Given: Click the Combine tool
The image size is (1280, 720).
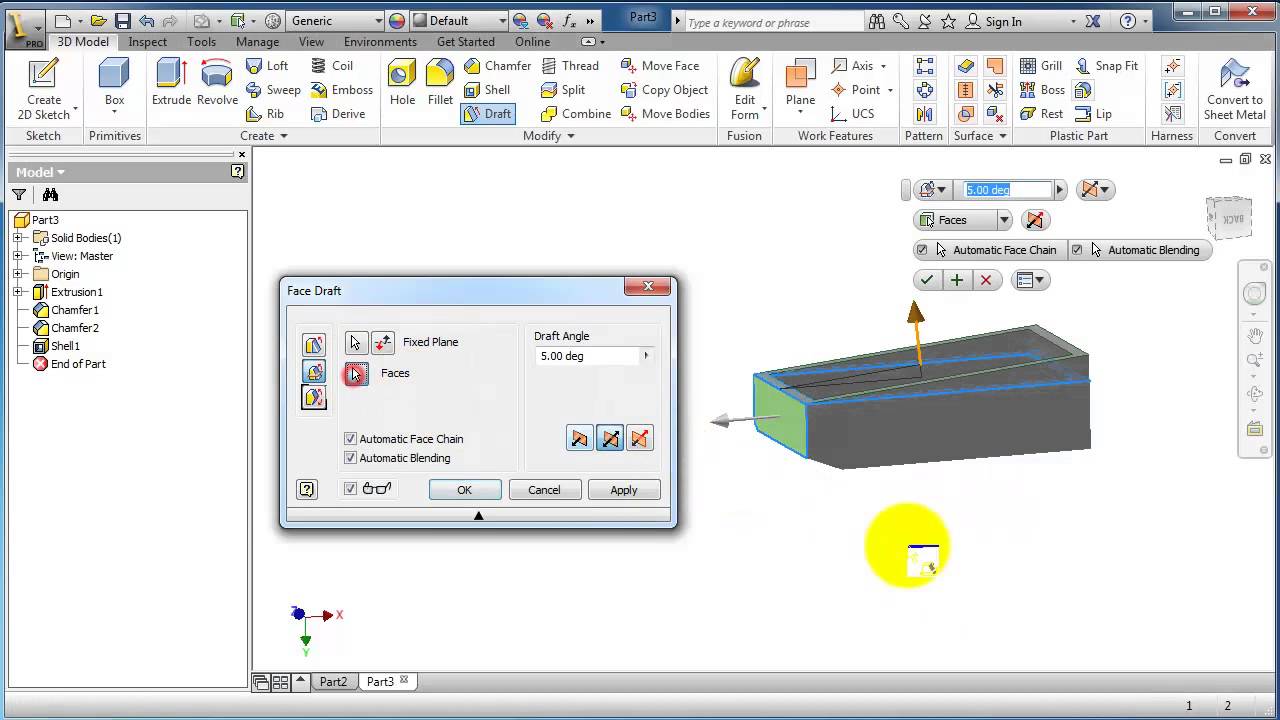Looking at the screenshot, I should (x=575, y=114).
